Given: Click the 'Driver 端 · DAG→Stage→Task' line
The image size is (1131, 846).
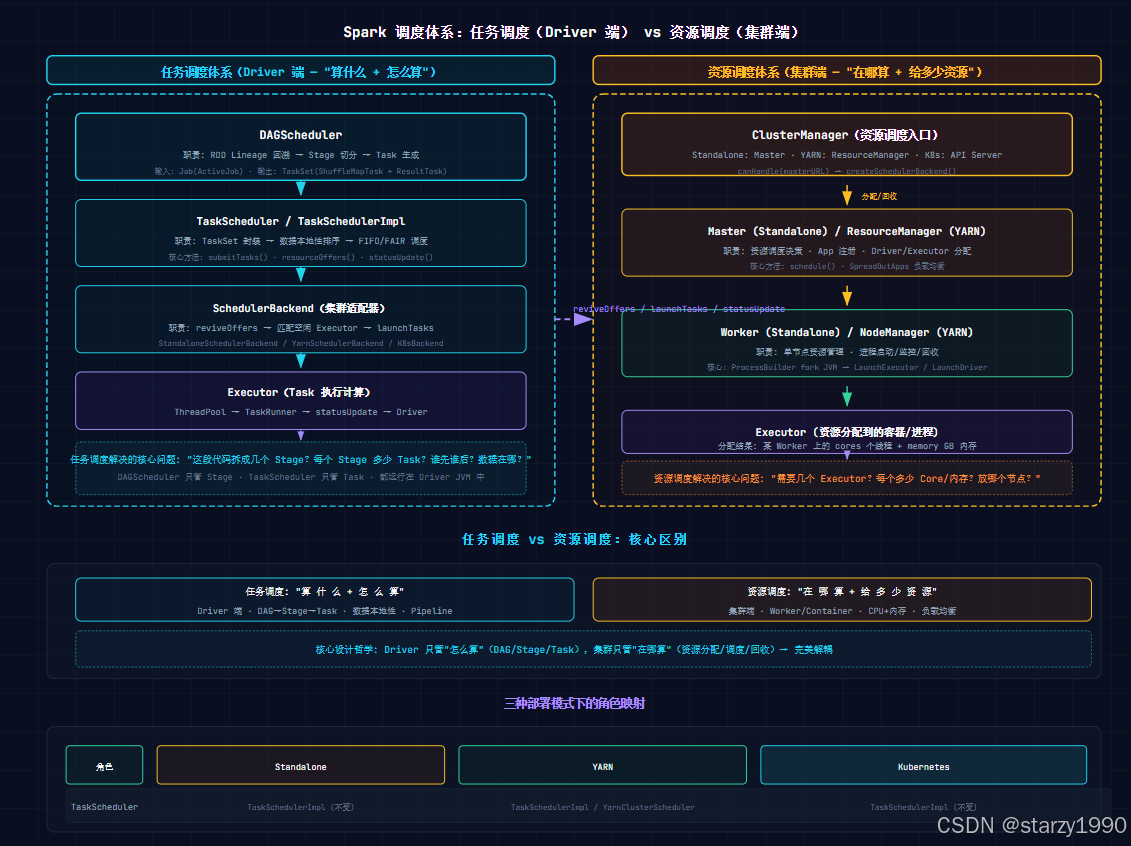Looking at the screenshot, I should [325, 611].
